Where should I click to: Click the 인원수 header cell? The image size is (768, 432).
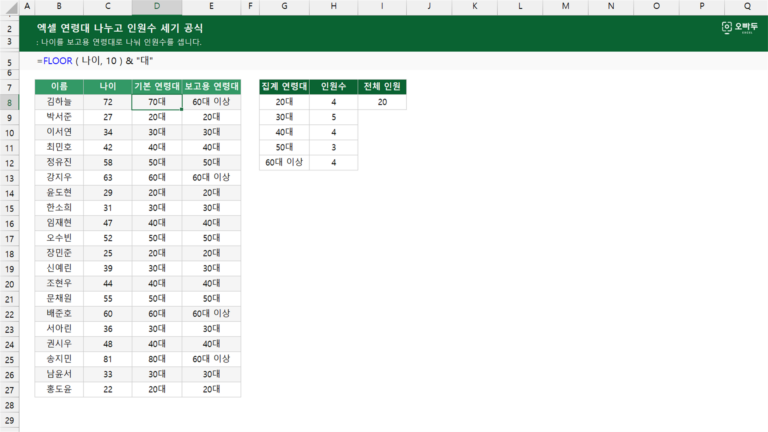(x=334, y=87)
